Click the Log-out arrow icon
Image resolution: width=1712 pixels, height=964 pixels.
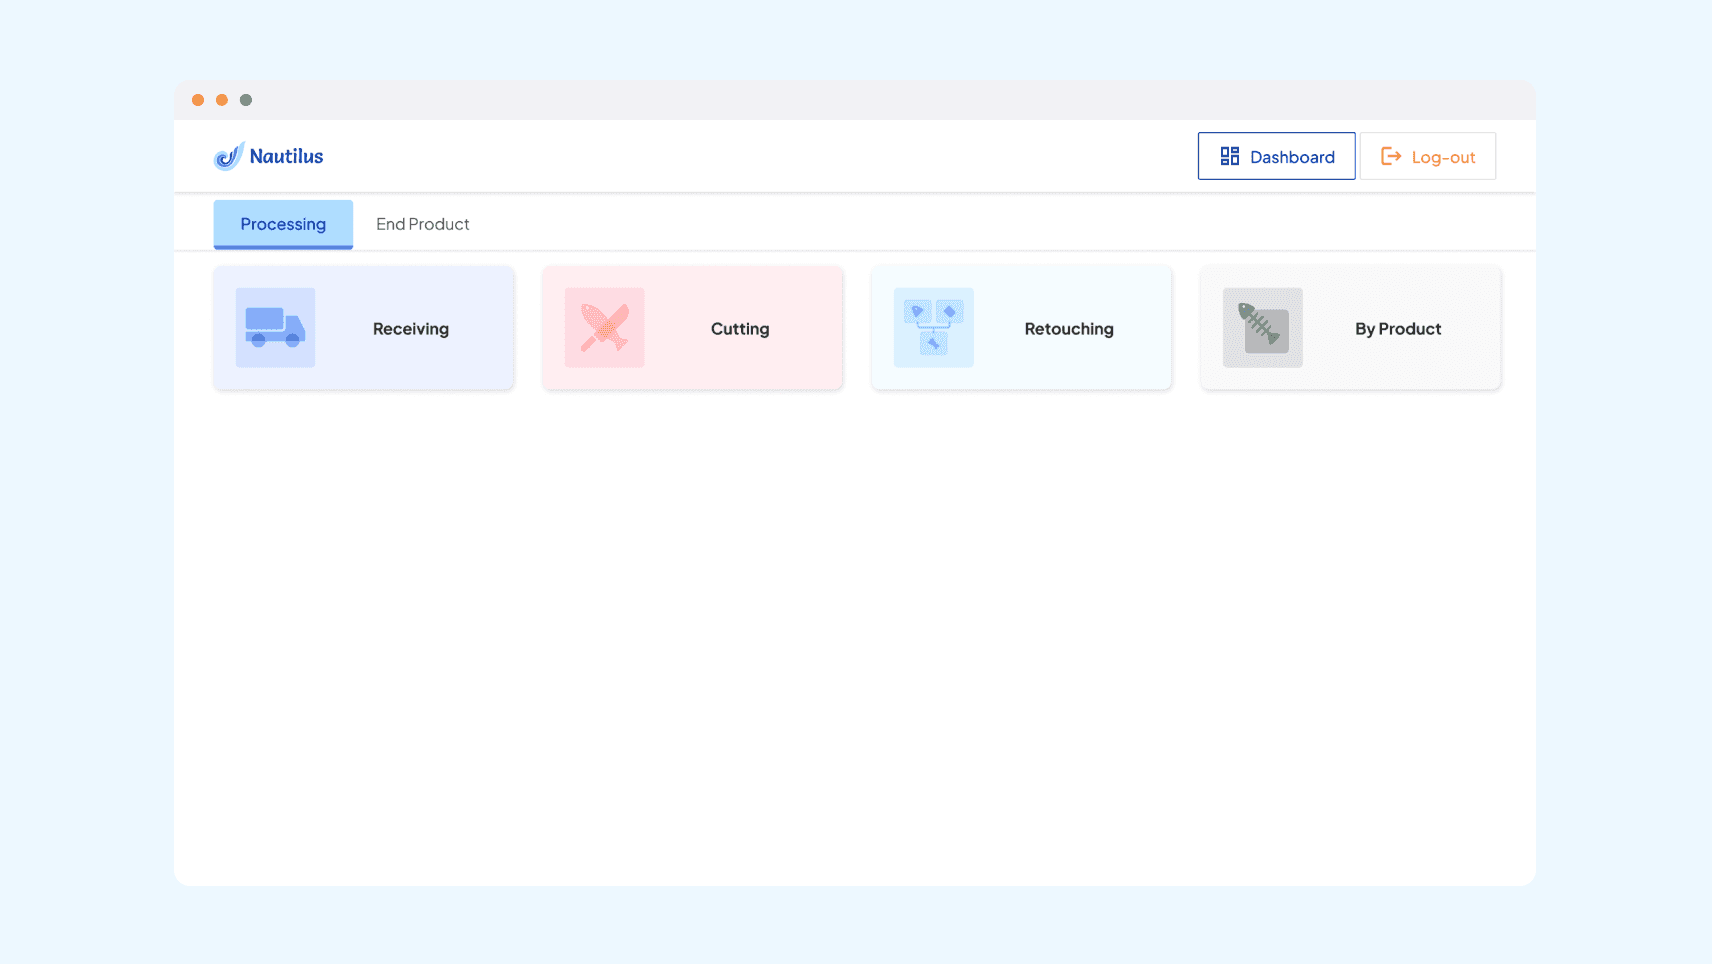tap(1391, 156)
